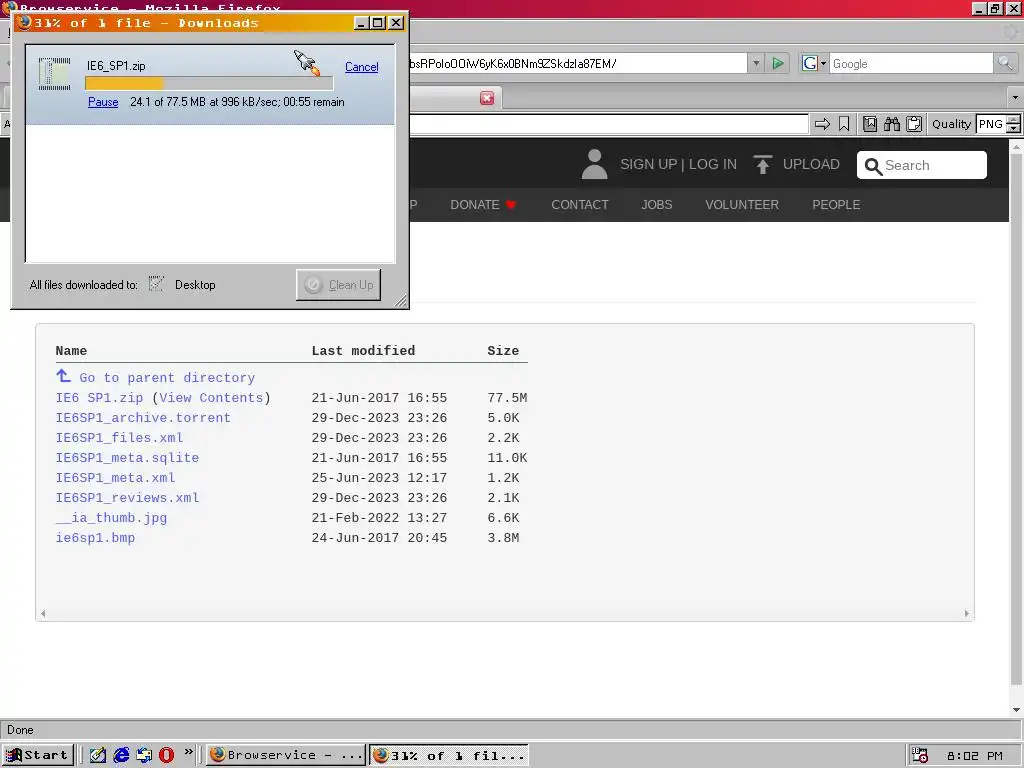Open the address bar history dropdown

756,63
